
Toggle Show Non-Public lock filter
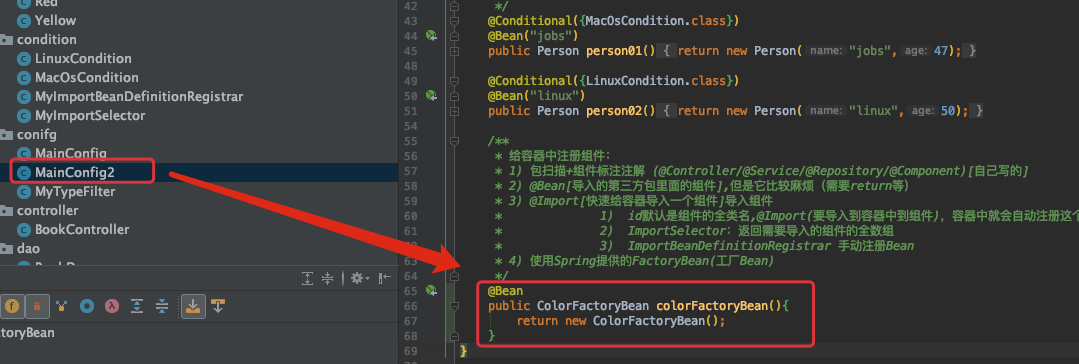tap(37, 306)
